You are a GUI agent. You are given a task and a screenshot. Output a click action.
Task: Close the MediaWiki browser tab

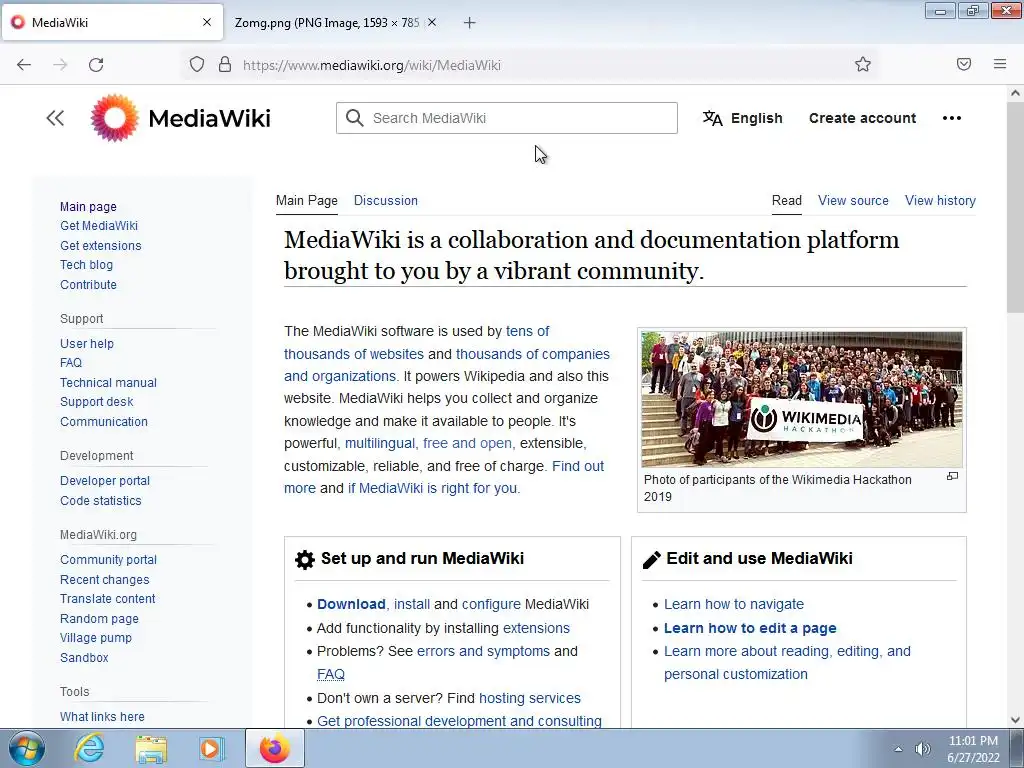click(x=207, y=22)
